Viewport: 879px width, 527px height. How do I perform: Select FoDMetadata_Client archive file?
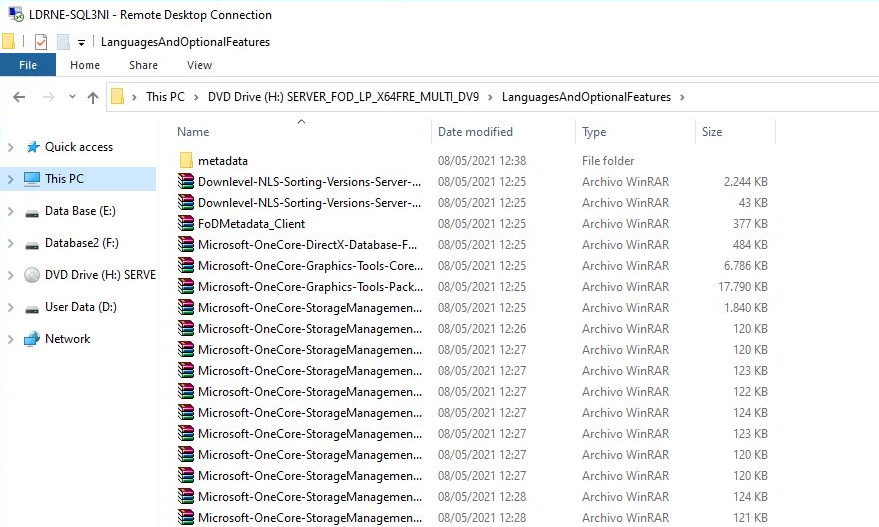251,224
